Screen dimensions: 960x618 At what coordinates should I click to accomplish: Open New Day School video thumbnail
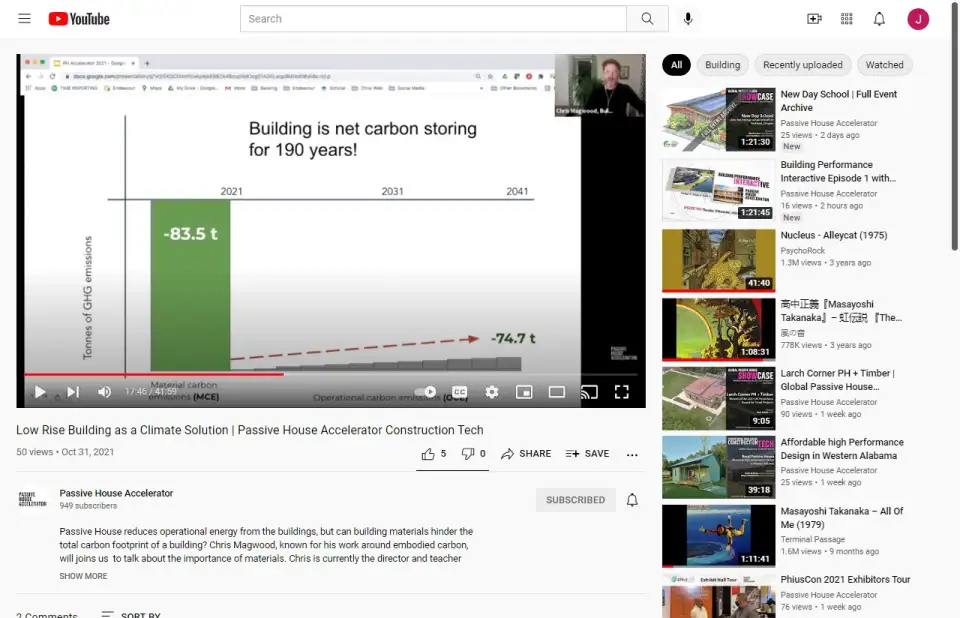[x=718, y=120]
